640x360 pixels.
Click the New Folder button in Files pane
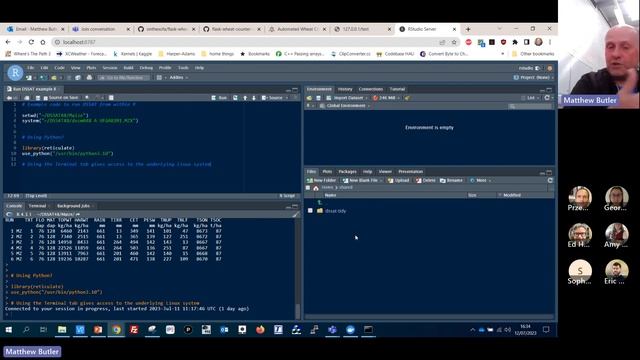322,180
